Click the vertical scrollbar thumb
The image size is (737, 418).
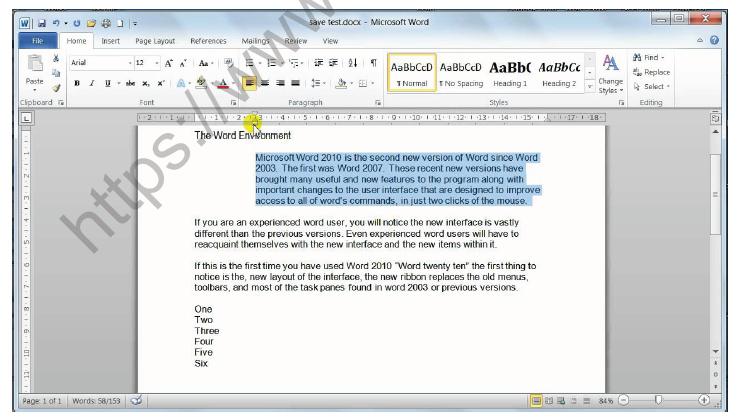click(x=715, y=194)
